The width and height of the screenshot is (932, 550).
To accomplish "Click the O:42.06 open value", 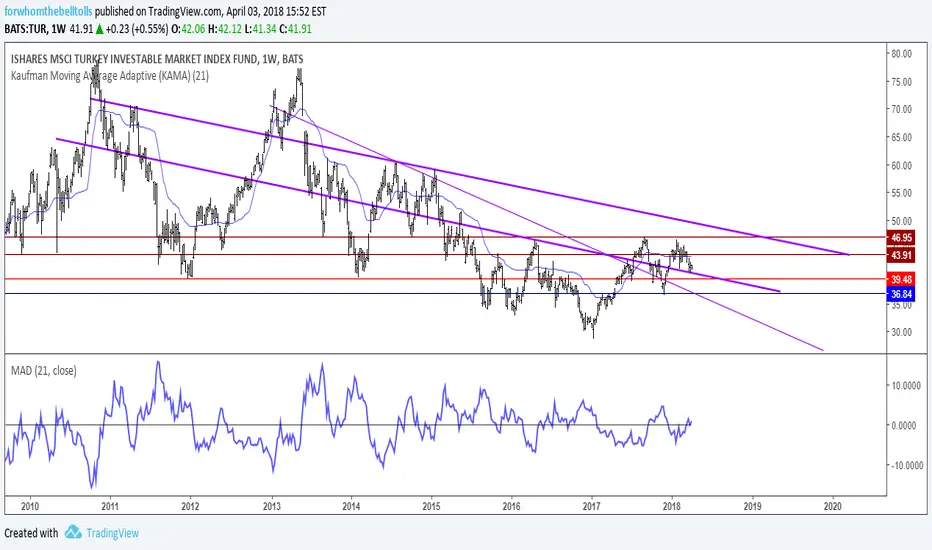I will 188,29.
